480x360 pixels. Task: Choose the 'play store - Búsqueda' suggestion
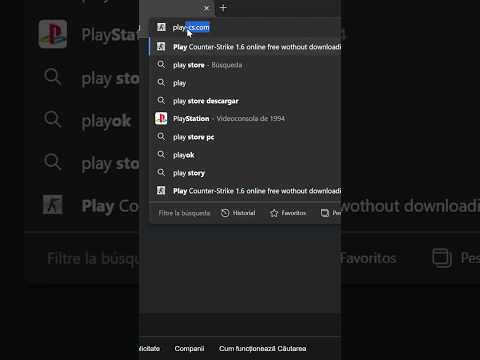(x=247, y=65)
